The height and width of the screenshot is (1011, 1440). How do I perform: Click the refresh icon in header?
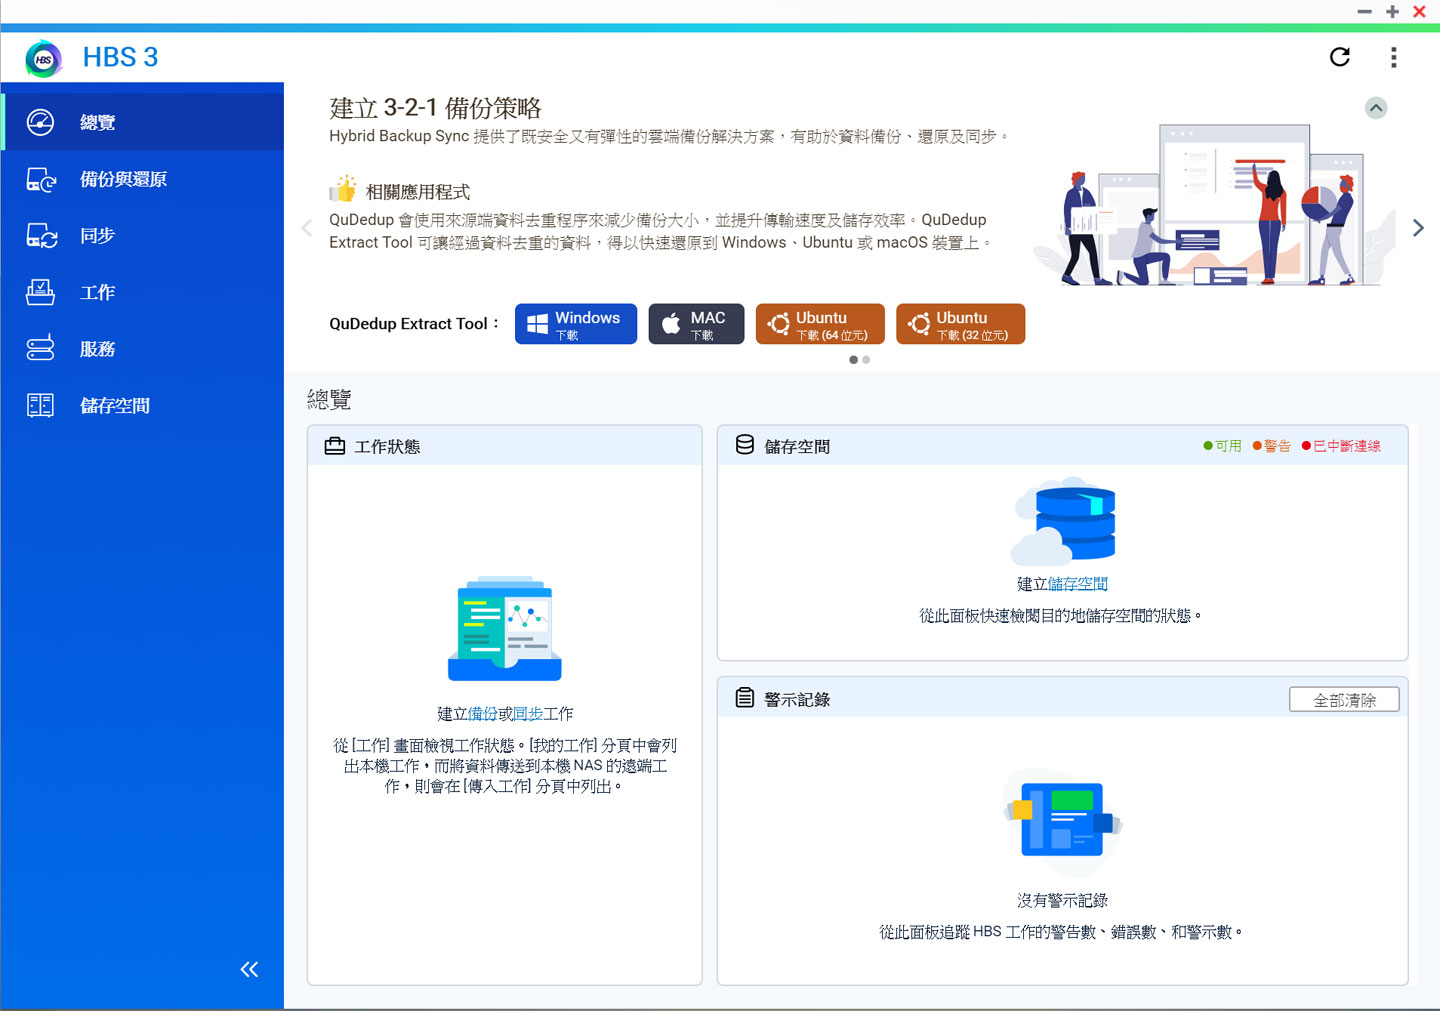(1340, 57)
